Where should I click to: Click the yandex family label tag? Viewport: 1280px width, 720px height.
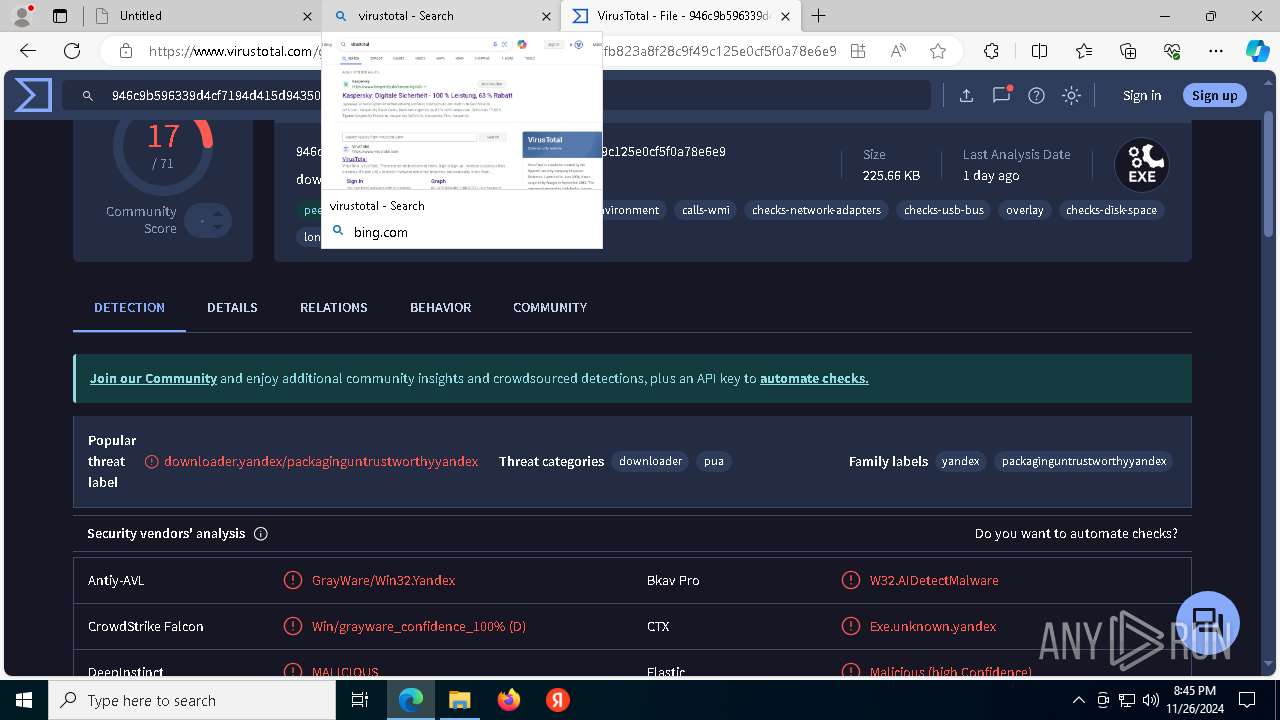(x=960, y=461)
